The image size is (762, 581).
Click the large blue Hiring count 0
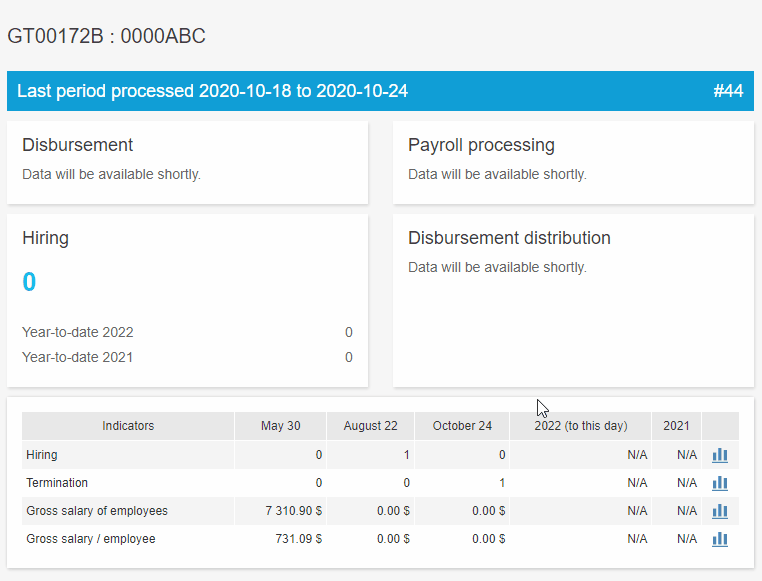pyautogui.click(x=29, y=282)
